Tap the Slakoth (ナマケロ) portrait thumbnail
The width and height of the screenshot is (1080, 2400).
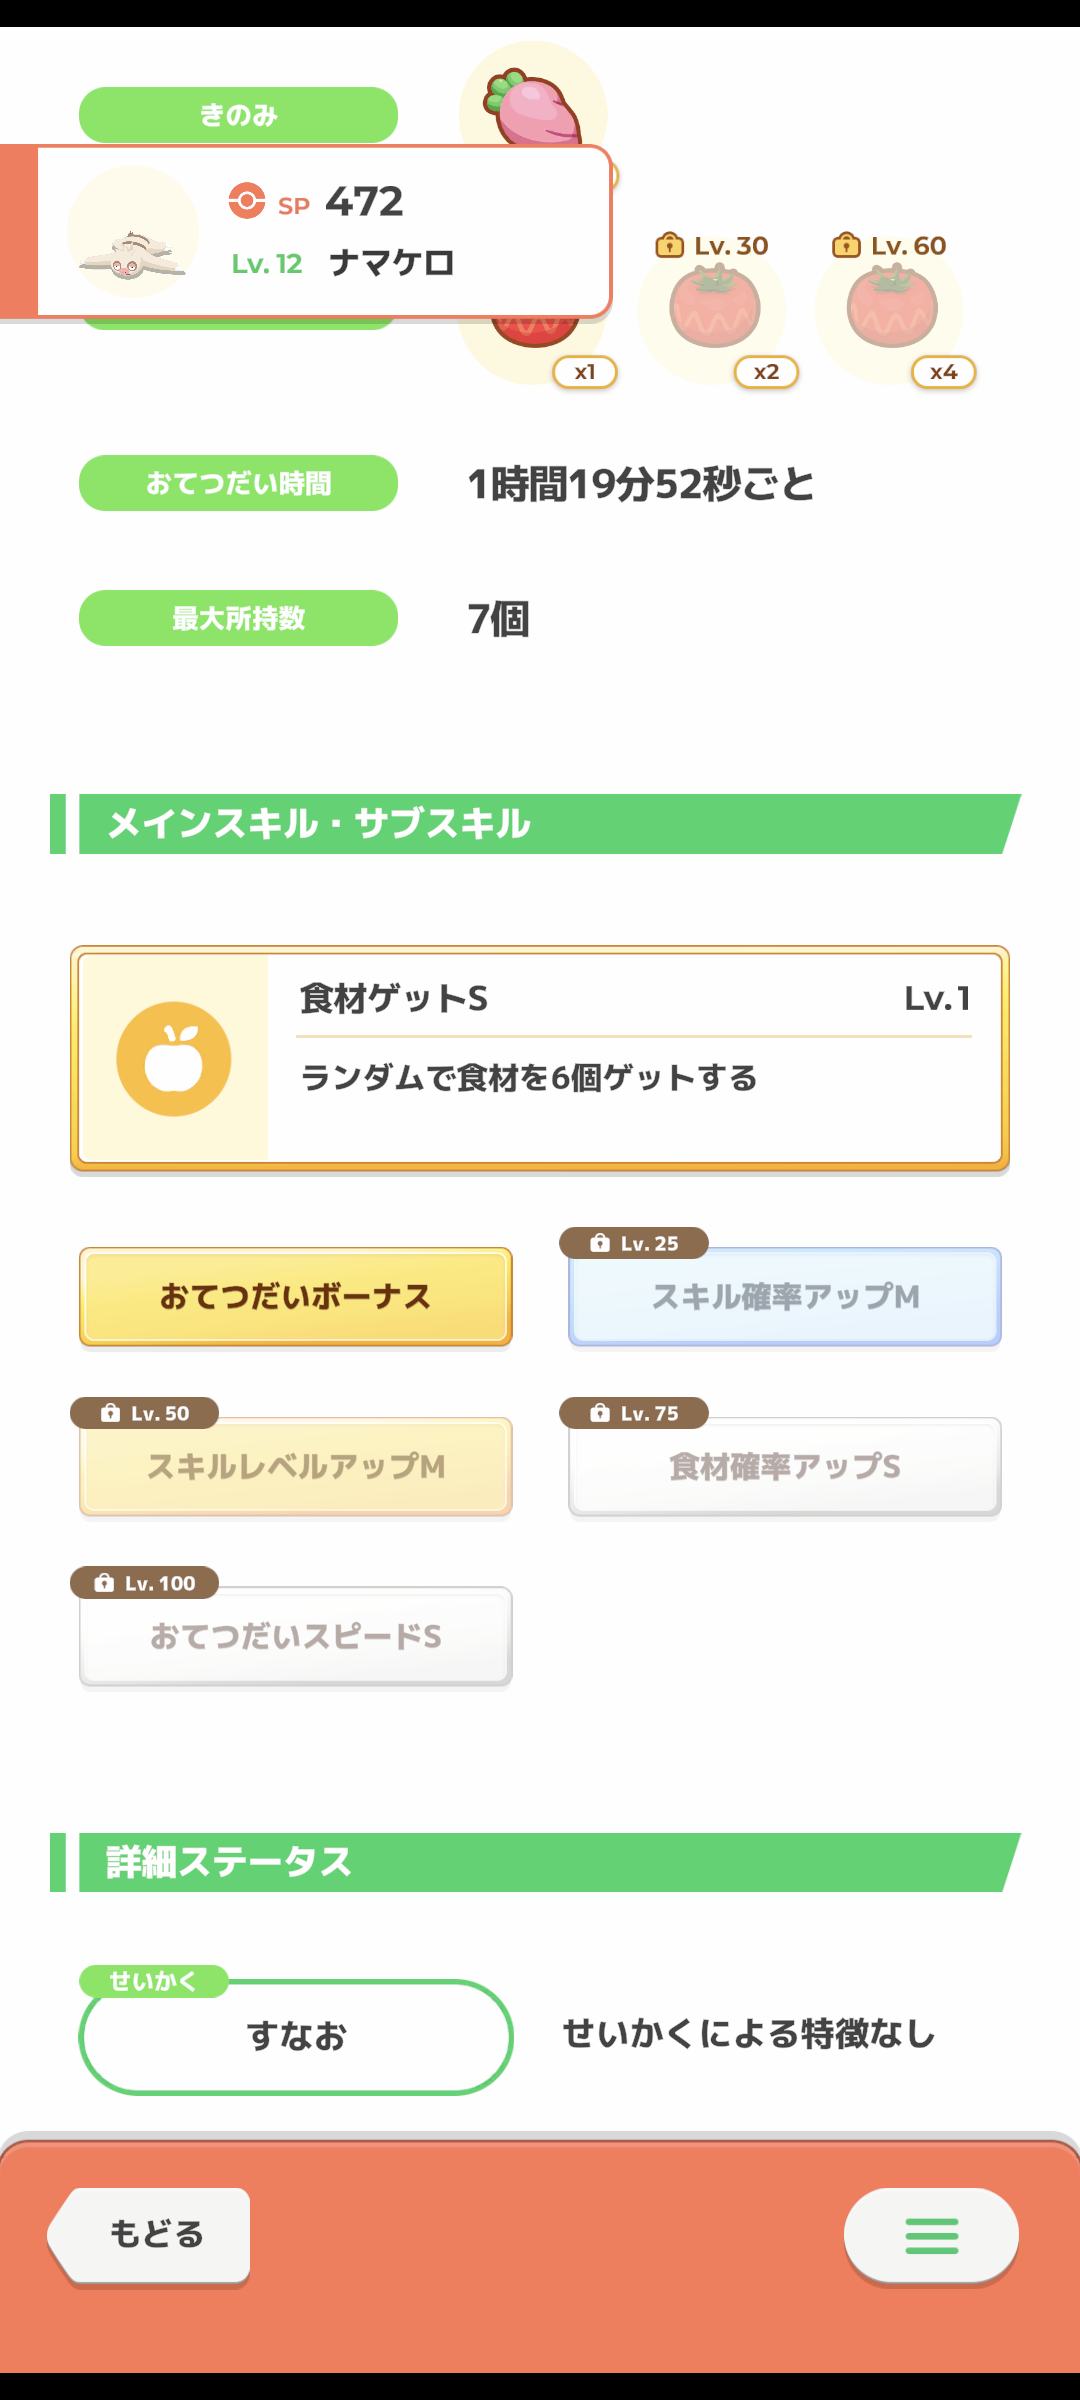click(132, 233)
